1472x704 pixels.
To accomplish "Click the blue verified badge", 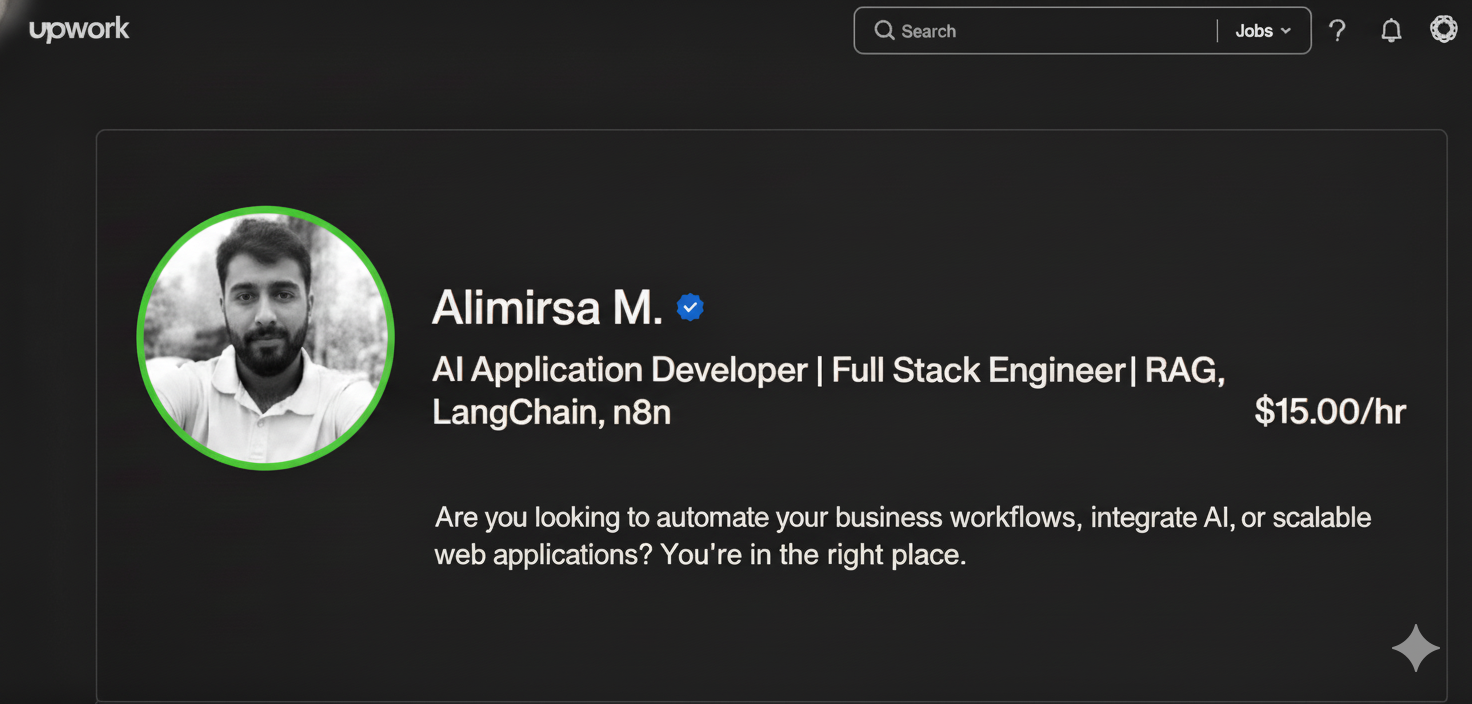I will (x=690, y=308).
